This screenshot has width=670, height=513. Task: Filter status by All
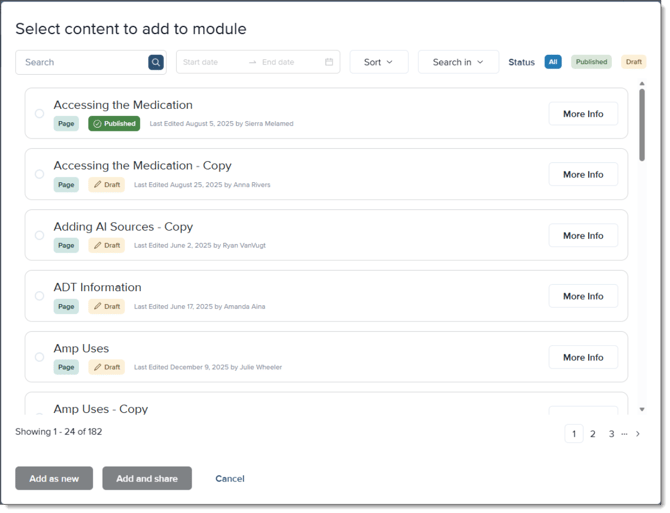coord(553,62)
